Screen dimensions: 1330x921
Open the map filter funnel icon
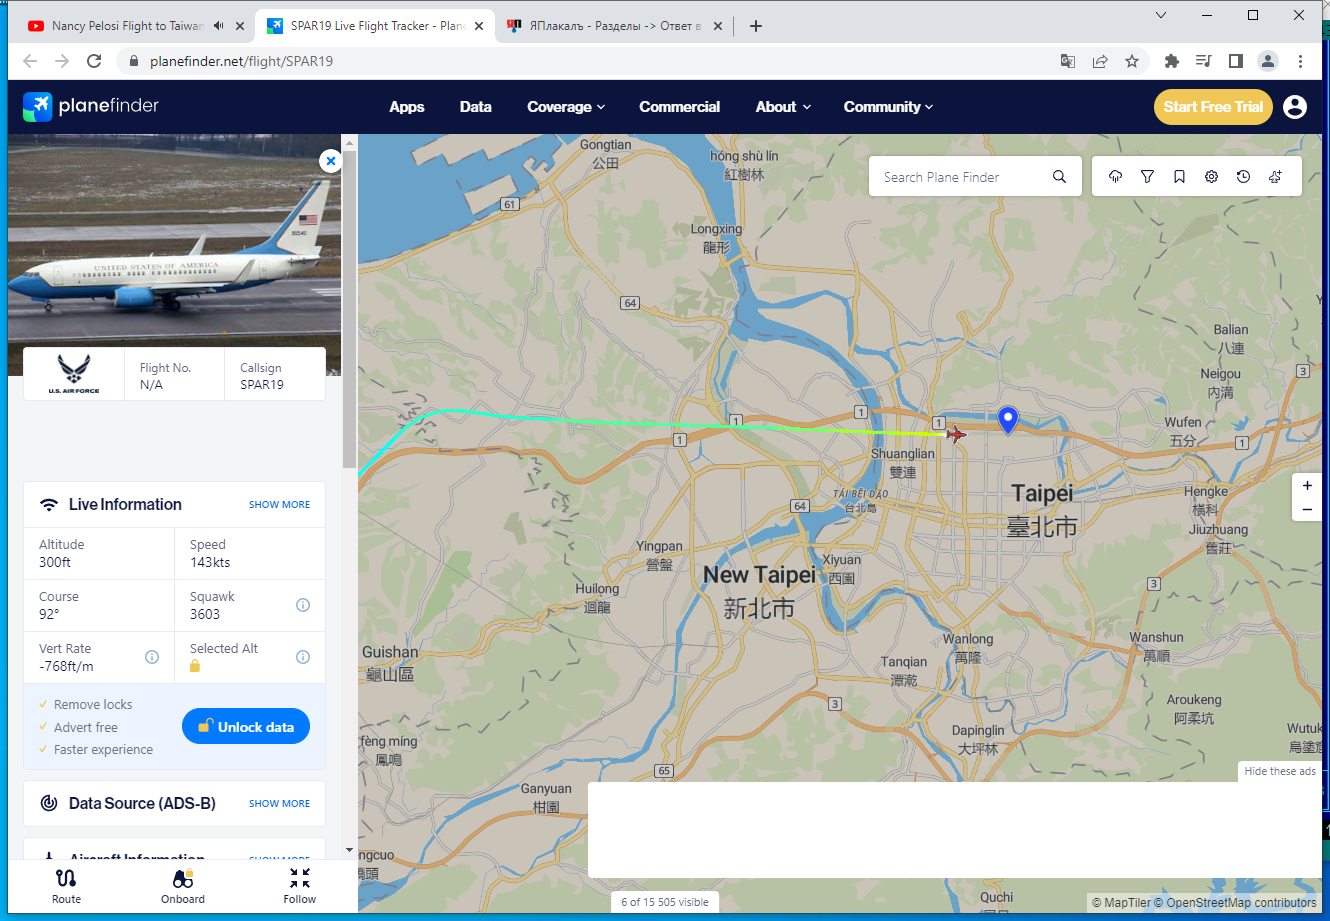[x=1147, y=177]
